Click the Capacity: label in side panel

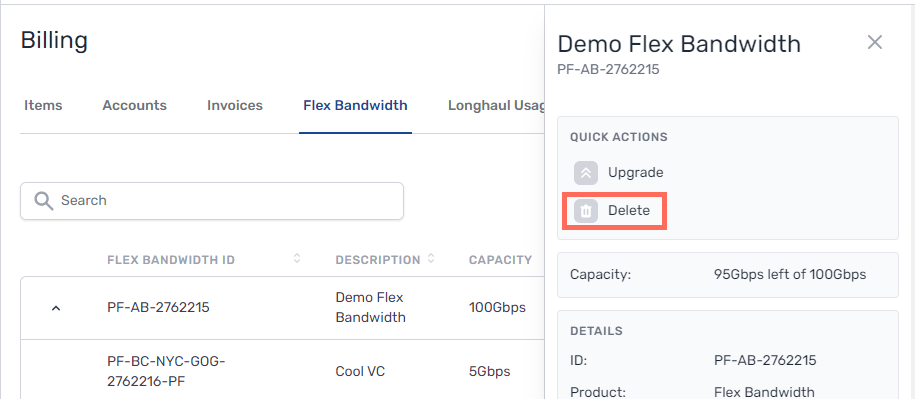coord(600,274)
